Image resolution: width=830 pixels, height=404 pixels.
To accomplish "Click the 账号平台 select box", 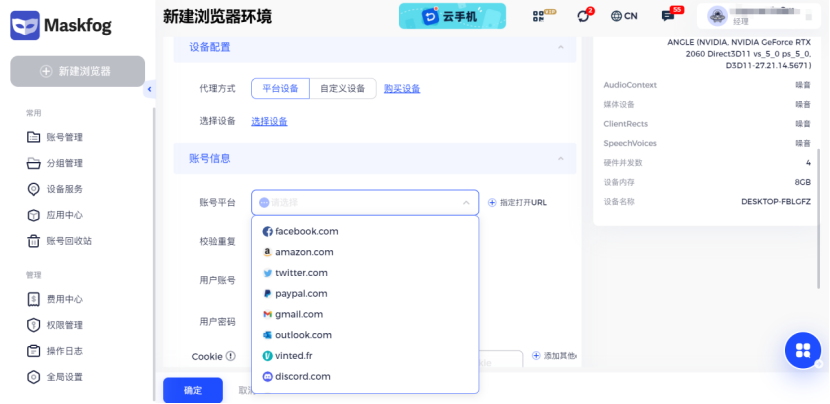I will [365, 202].
